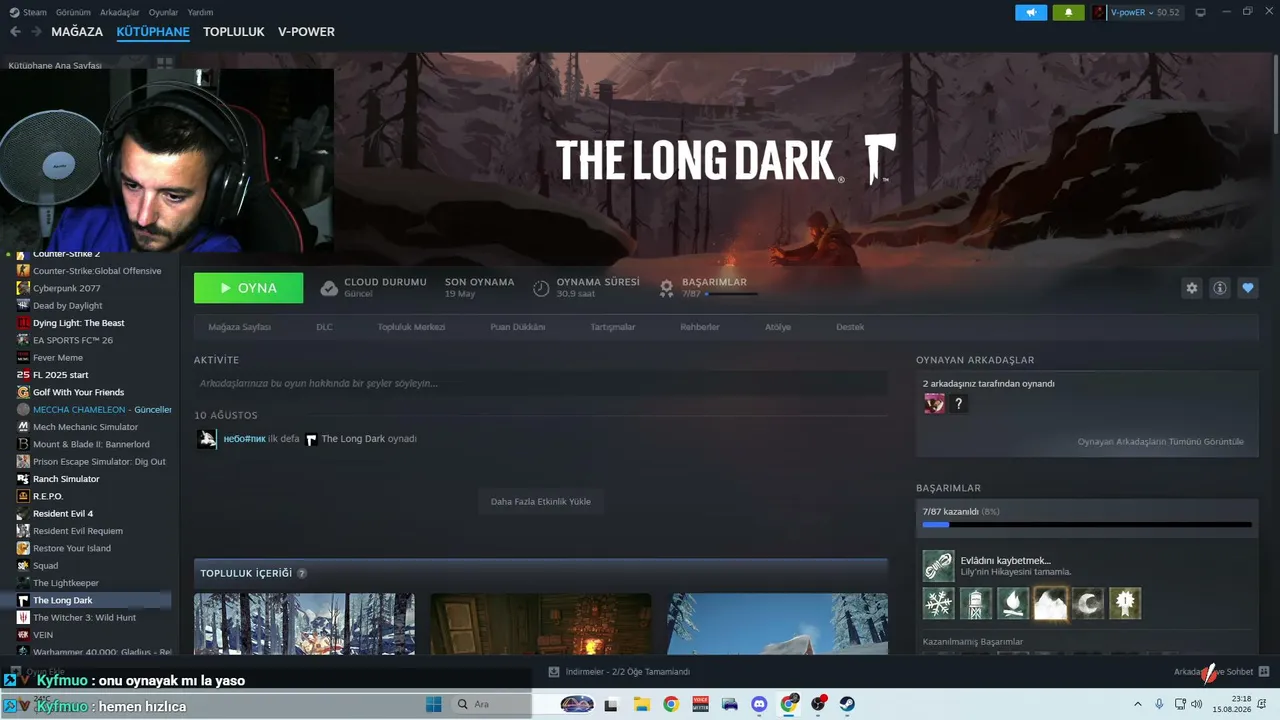View the snowflake achievement icon

[938, 603]
